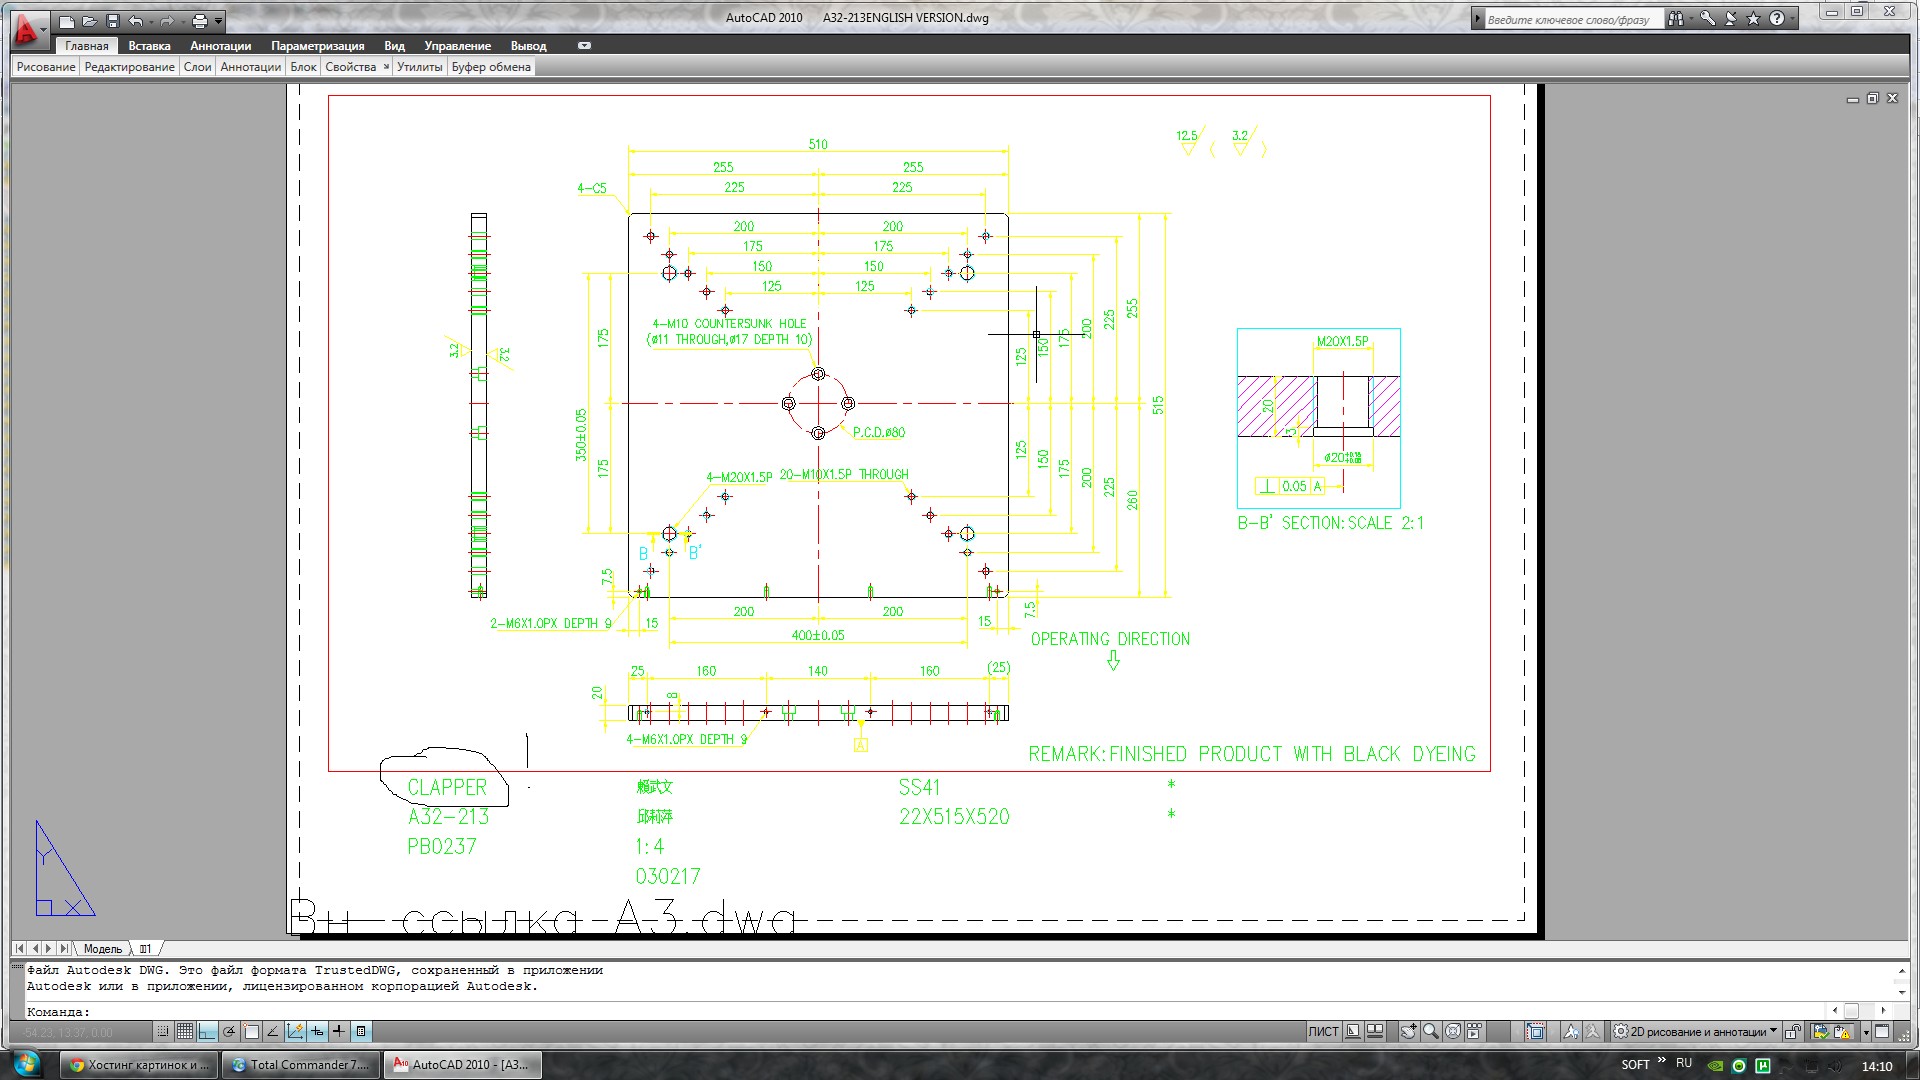Click the Plot printer icon
This screenshot has width=1920, height=1080.
(199, 21)
